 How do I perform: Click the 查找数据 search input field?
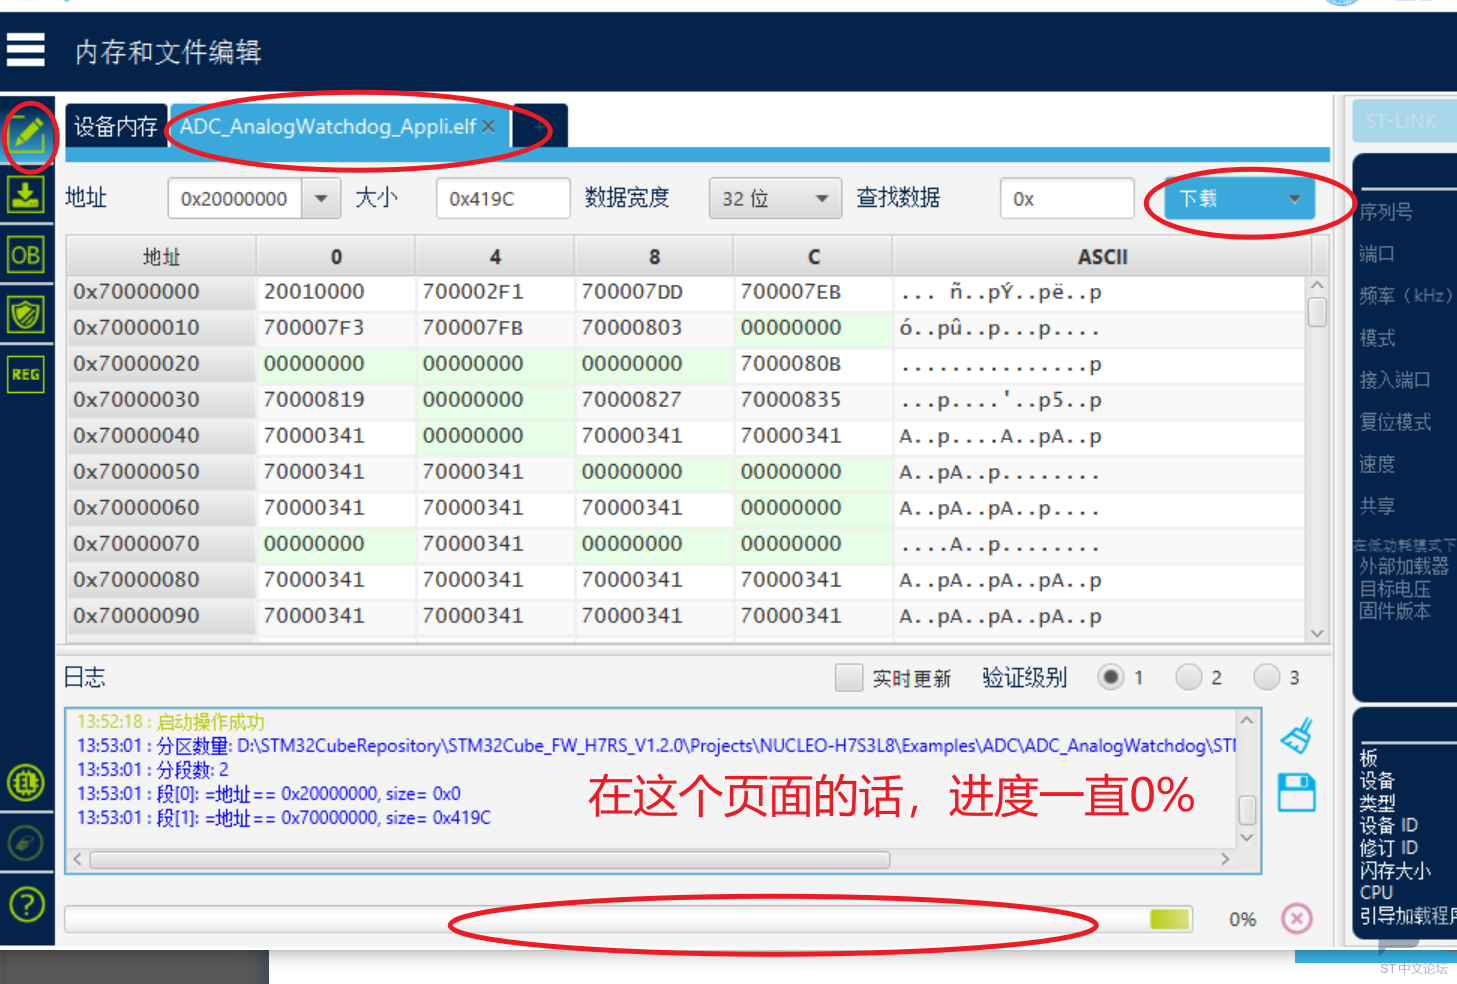point(1067,198)
